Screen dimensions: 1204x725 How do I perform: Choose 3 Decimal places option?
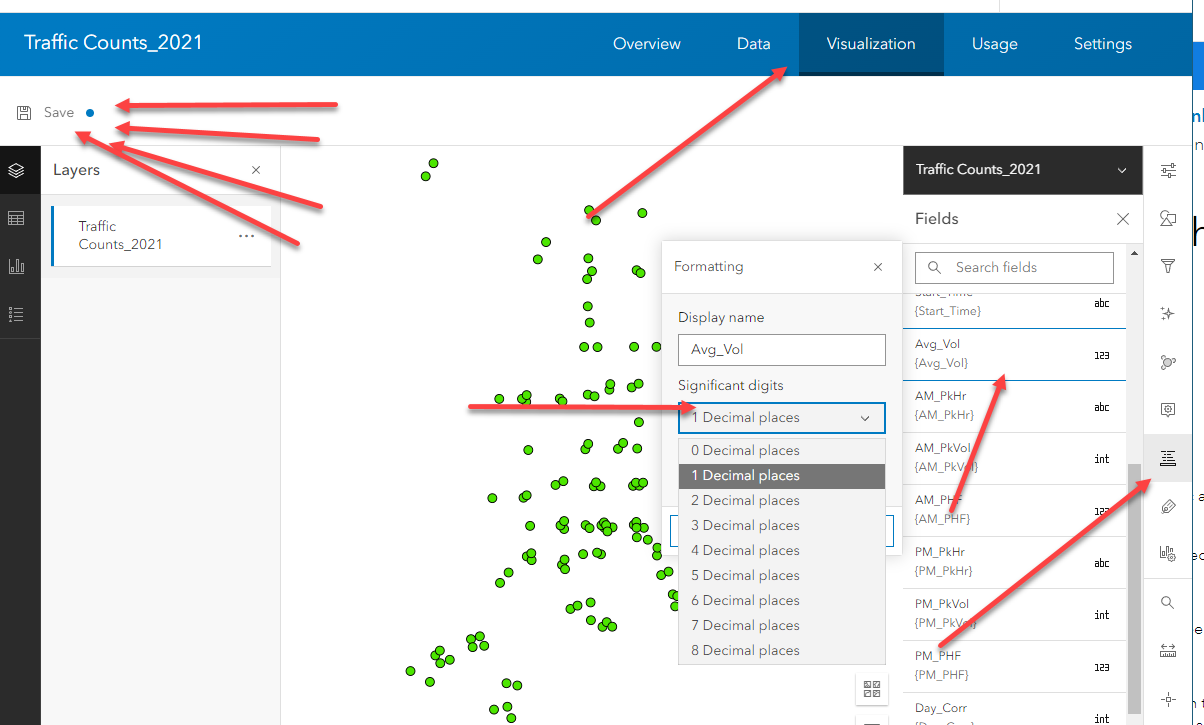[745, 525]
